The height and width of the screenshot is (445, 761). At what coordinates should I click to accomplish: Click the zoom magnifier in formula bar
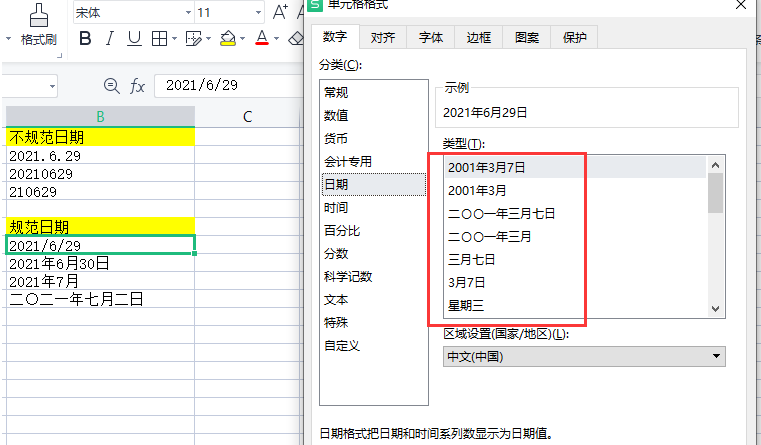click(x=112, y=86)
